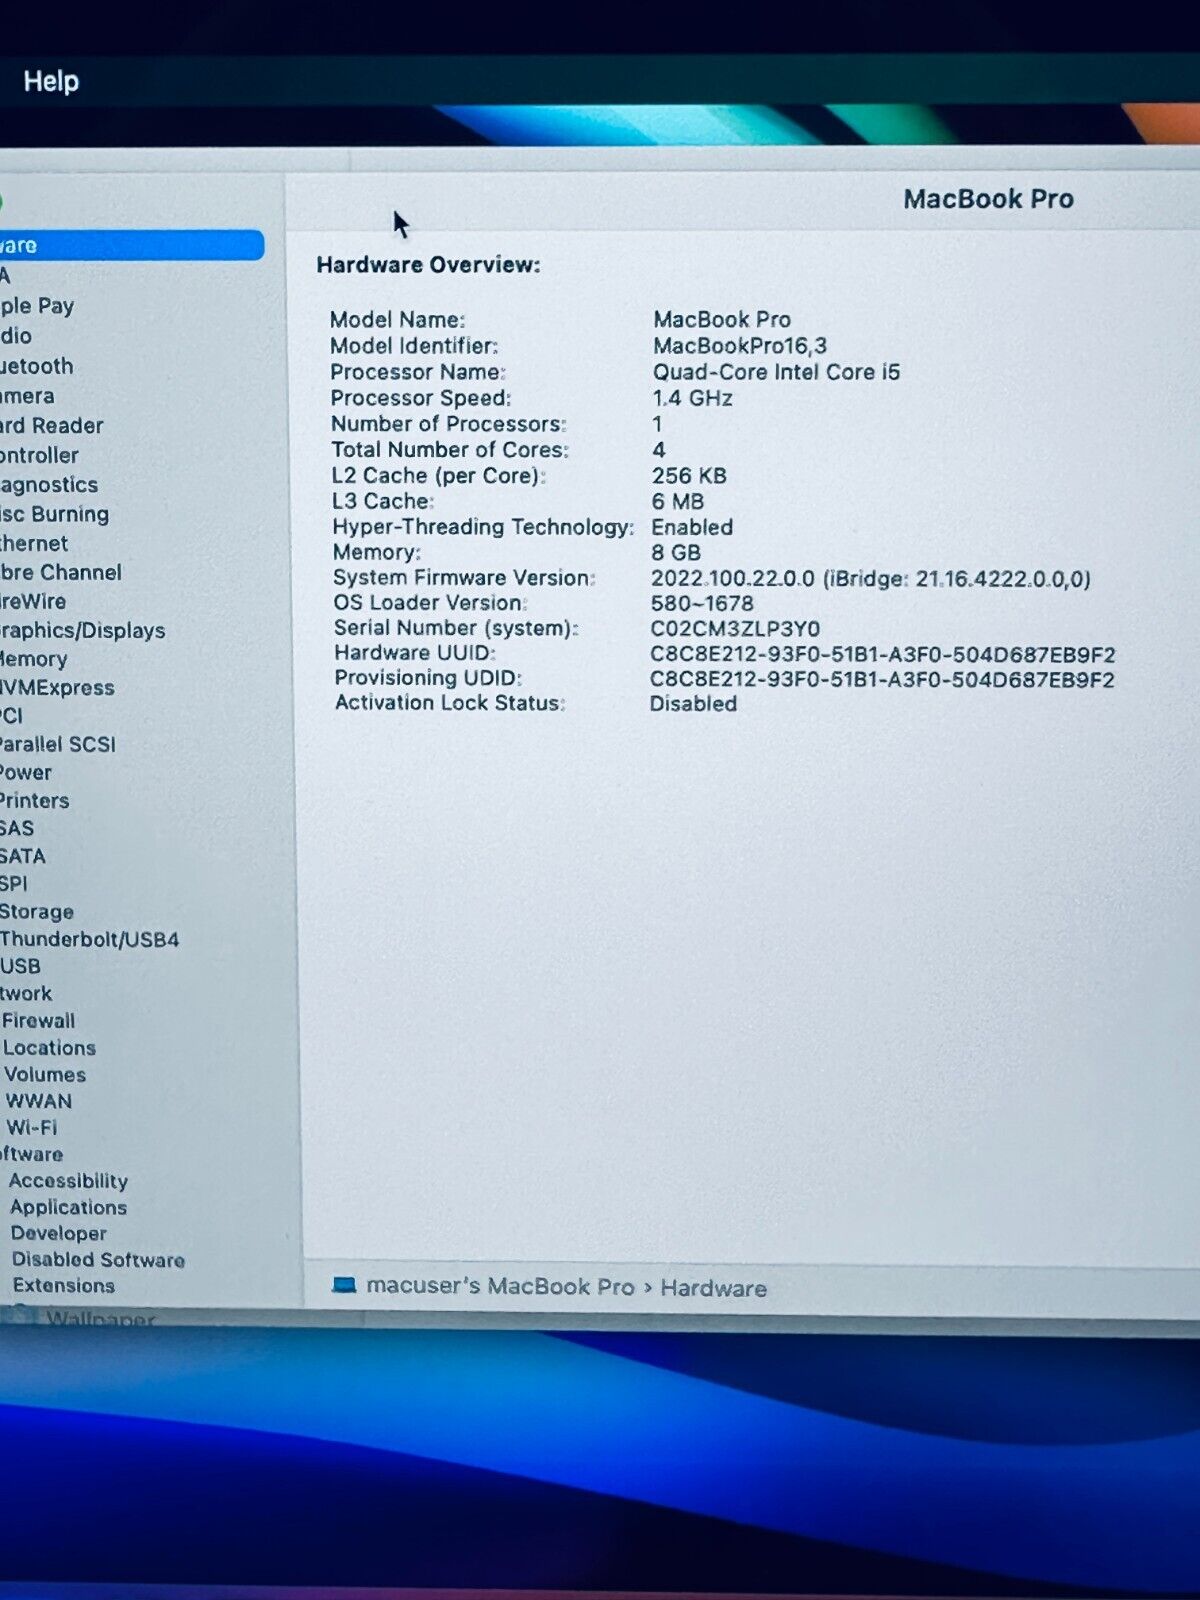The width and height of the screenshot is (1200, 1600).
Task: Click the serial number value C02CM3ZLP3Y0
Action: tap(735, 629)
